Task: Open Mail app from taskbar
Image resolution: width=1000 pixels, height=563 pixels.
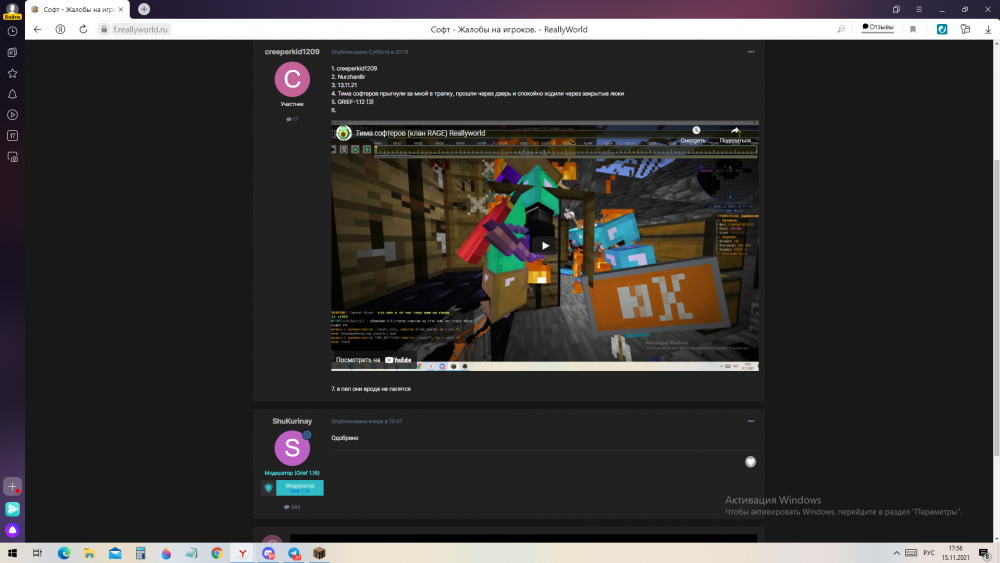Action: coord(115,553)
